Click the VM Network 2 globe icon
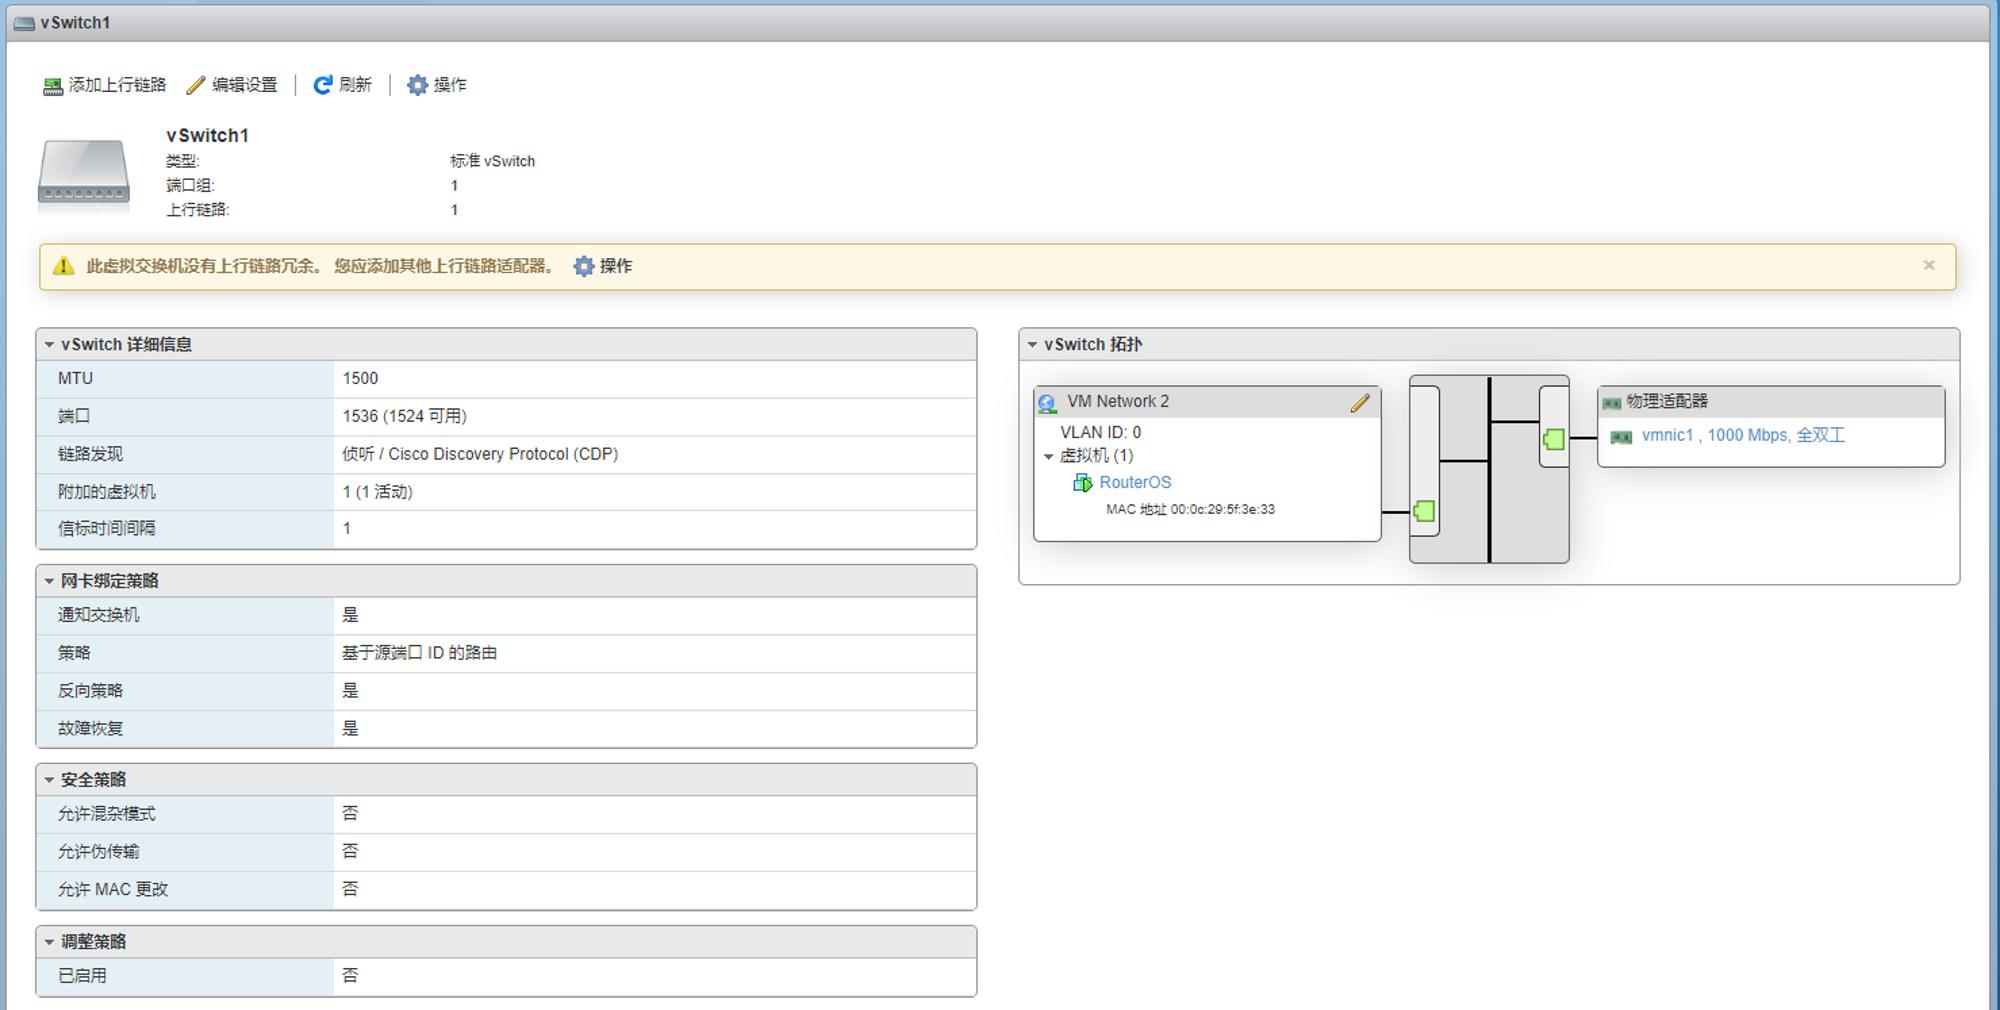The image size is (2000, 1010). pyautogui.click(x=1047, y=403)
